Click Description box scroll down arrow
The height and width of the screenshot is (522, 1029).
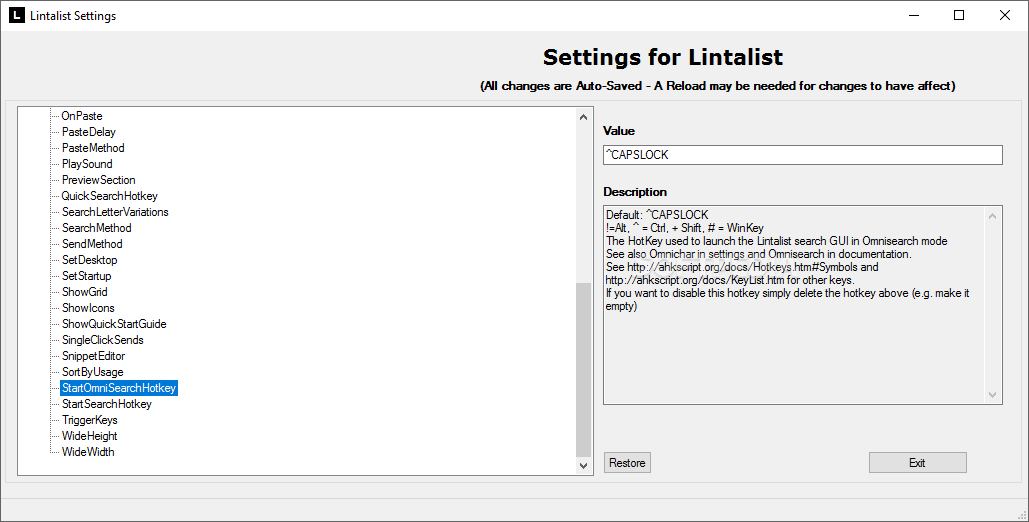pyautogui.click(x=992, y=395)
